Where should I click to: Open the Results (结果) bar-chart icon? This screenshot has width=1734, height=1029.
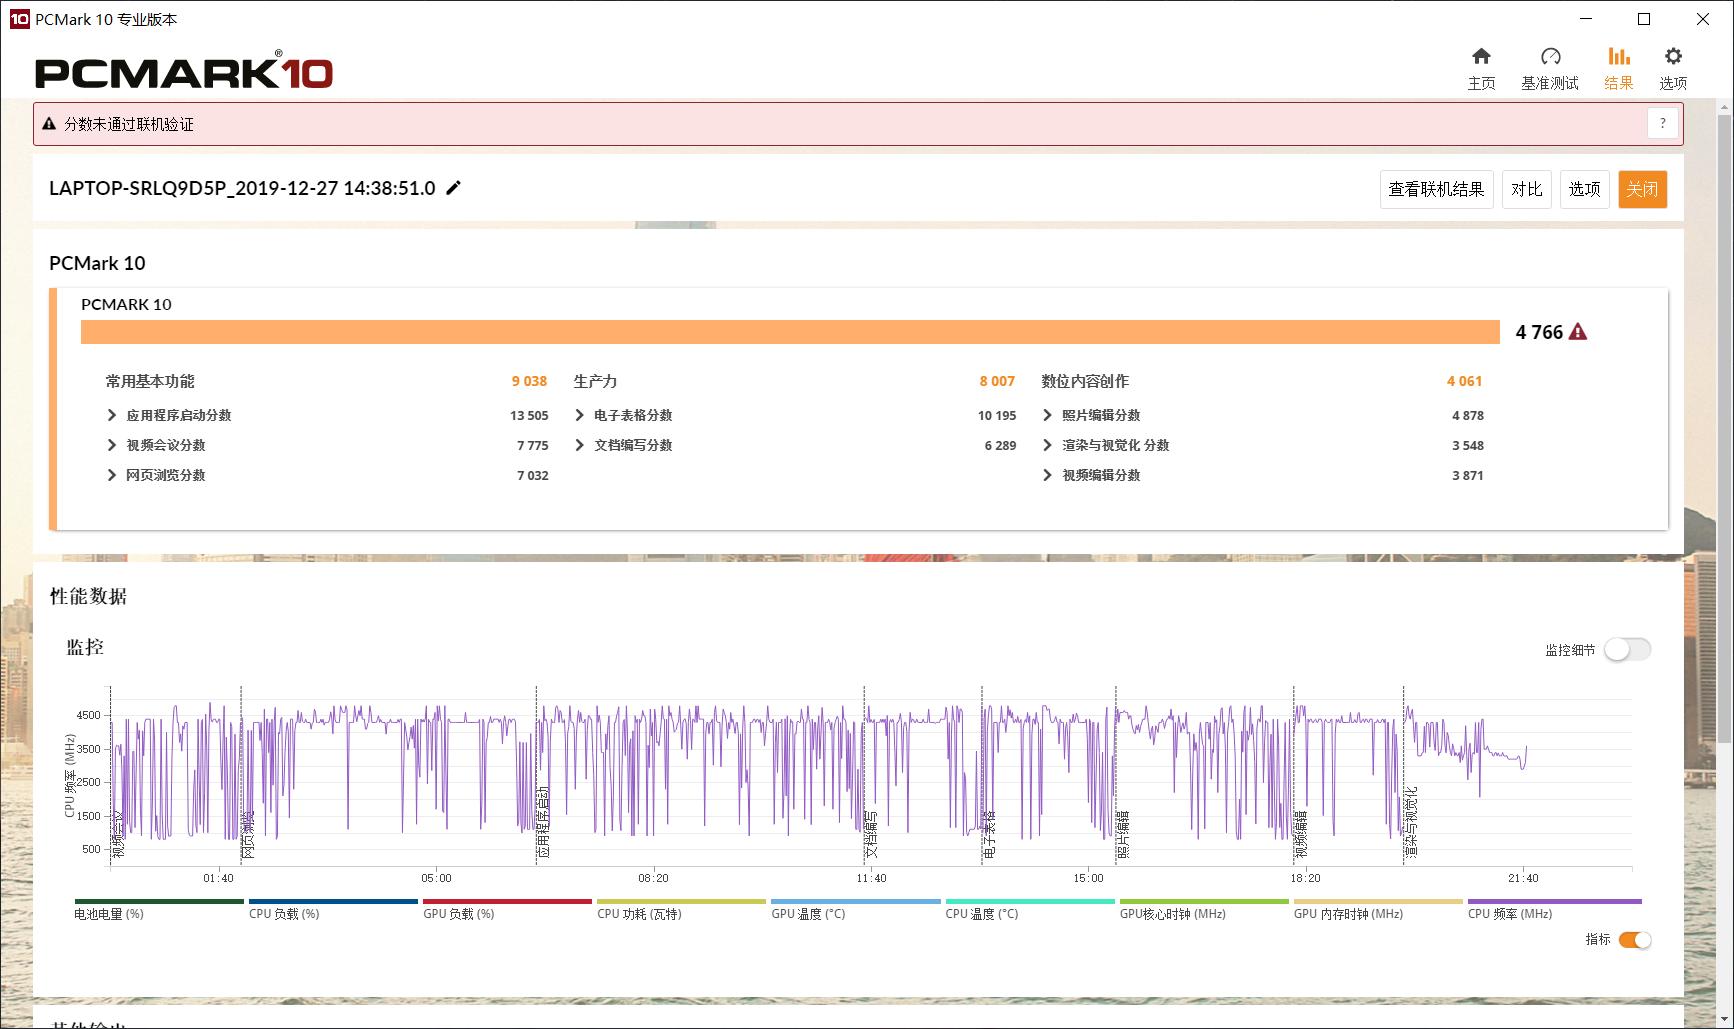pos(1618,57)
